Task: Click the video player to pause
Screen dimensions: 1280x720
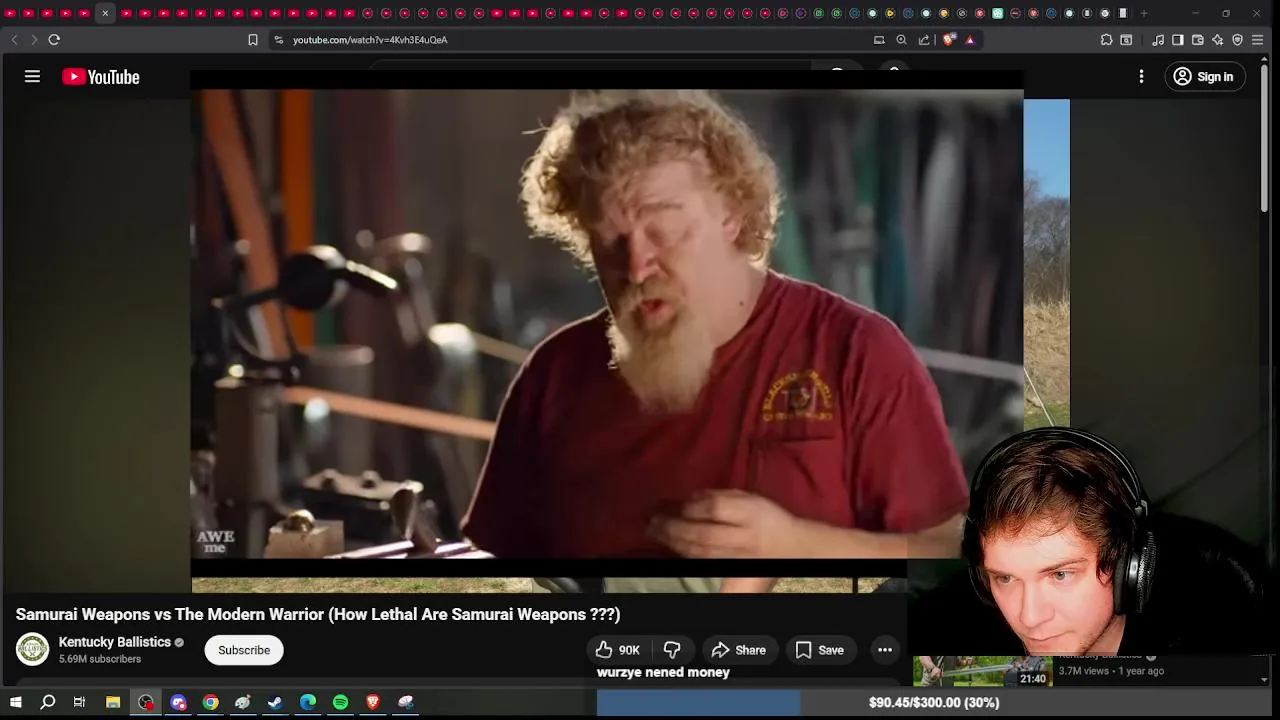Action: (607, 324)
